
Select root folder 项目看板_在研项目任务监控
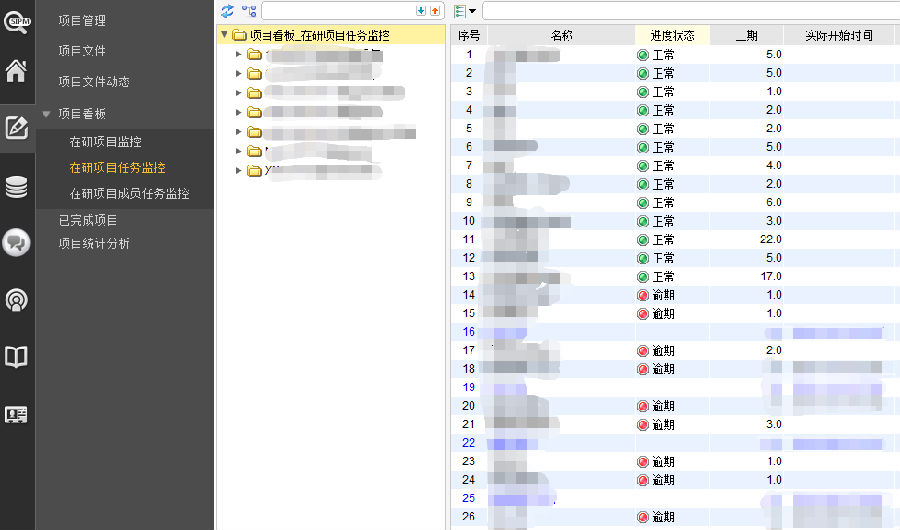(x=320, y=36)
